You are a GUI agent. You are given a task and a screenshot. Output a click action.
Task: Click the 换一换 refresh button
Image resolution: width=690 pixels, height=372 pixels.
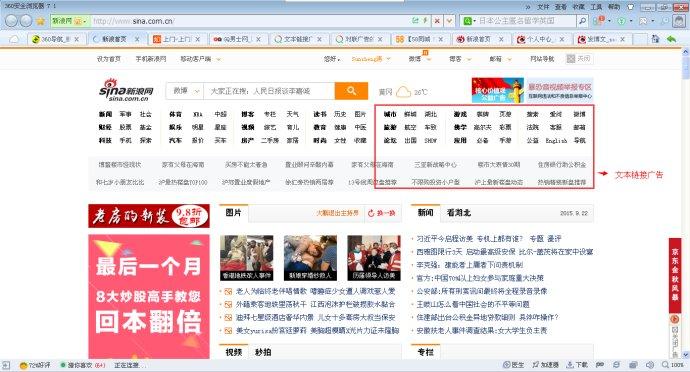[382, 213]
